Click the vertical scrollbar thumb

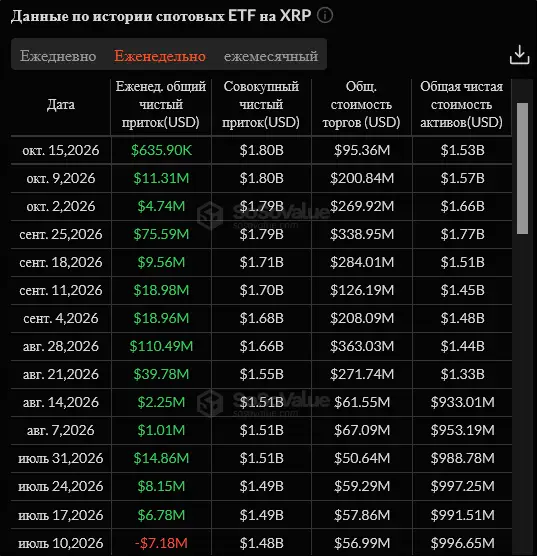pos(522,168)
